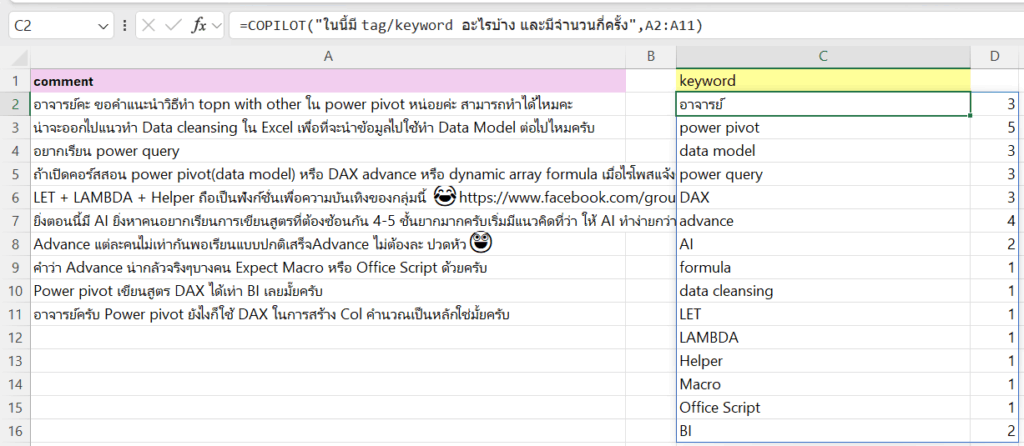Click the yellow "keyword" header cell

click(x=822, y=80)
